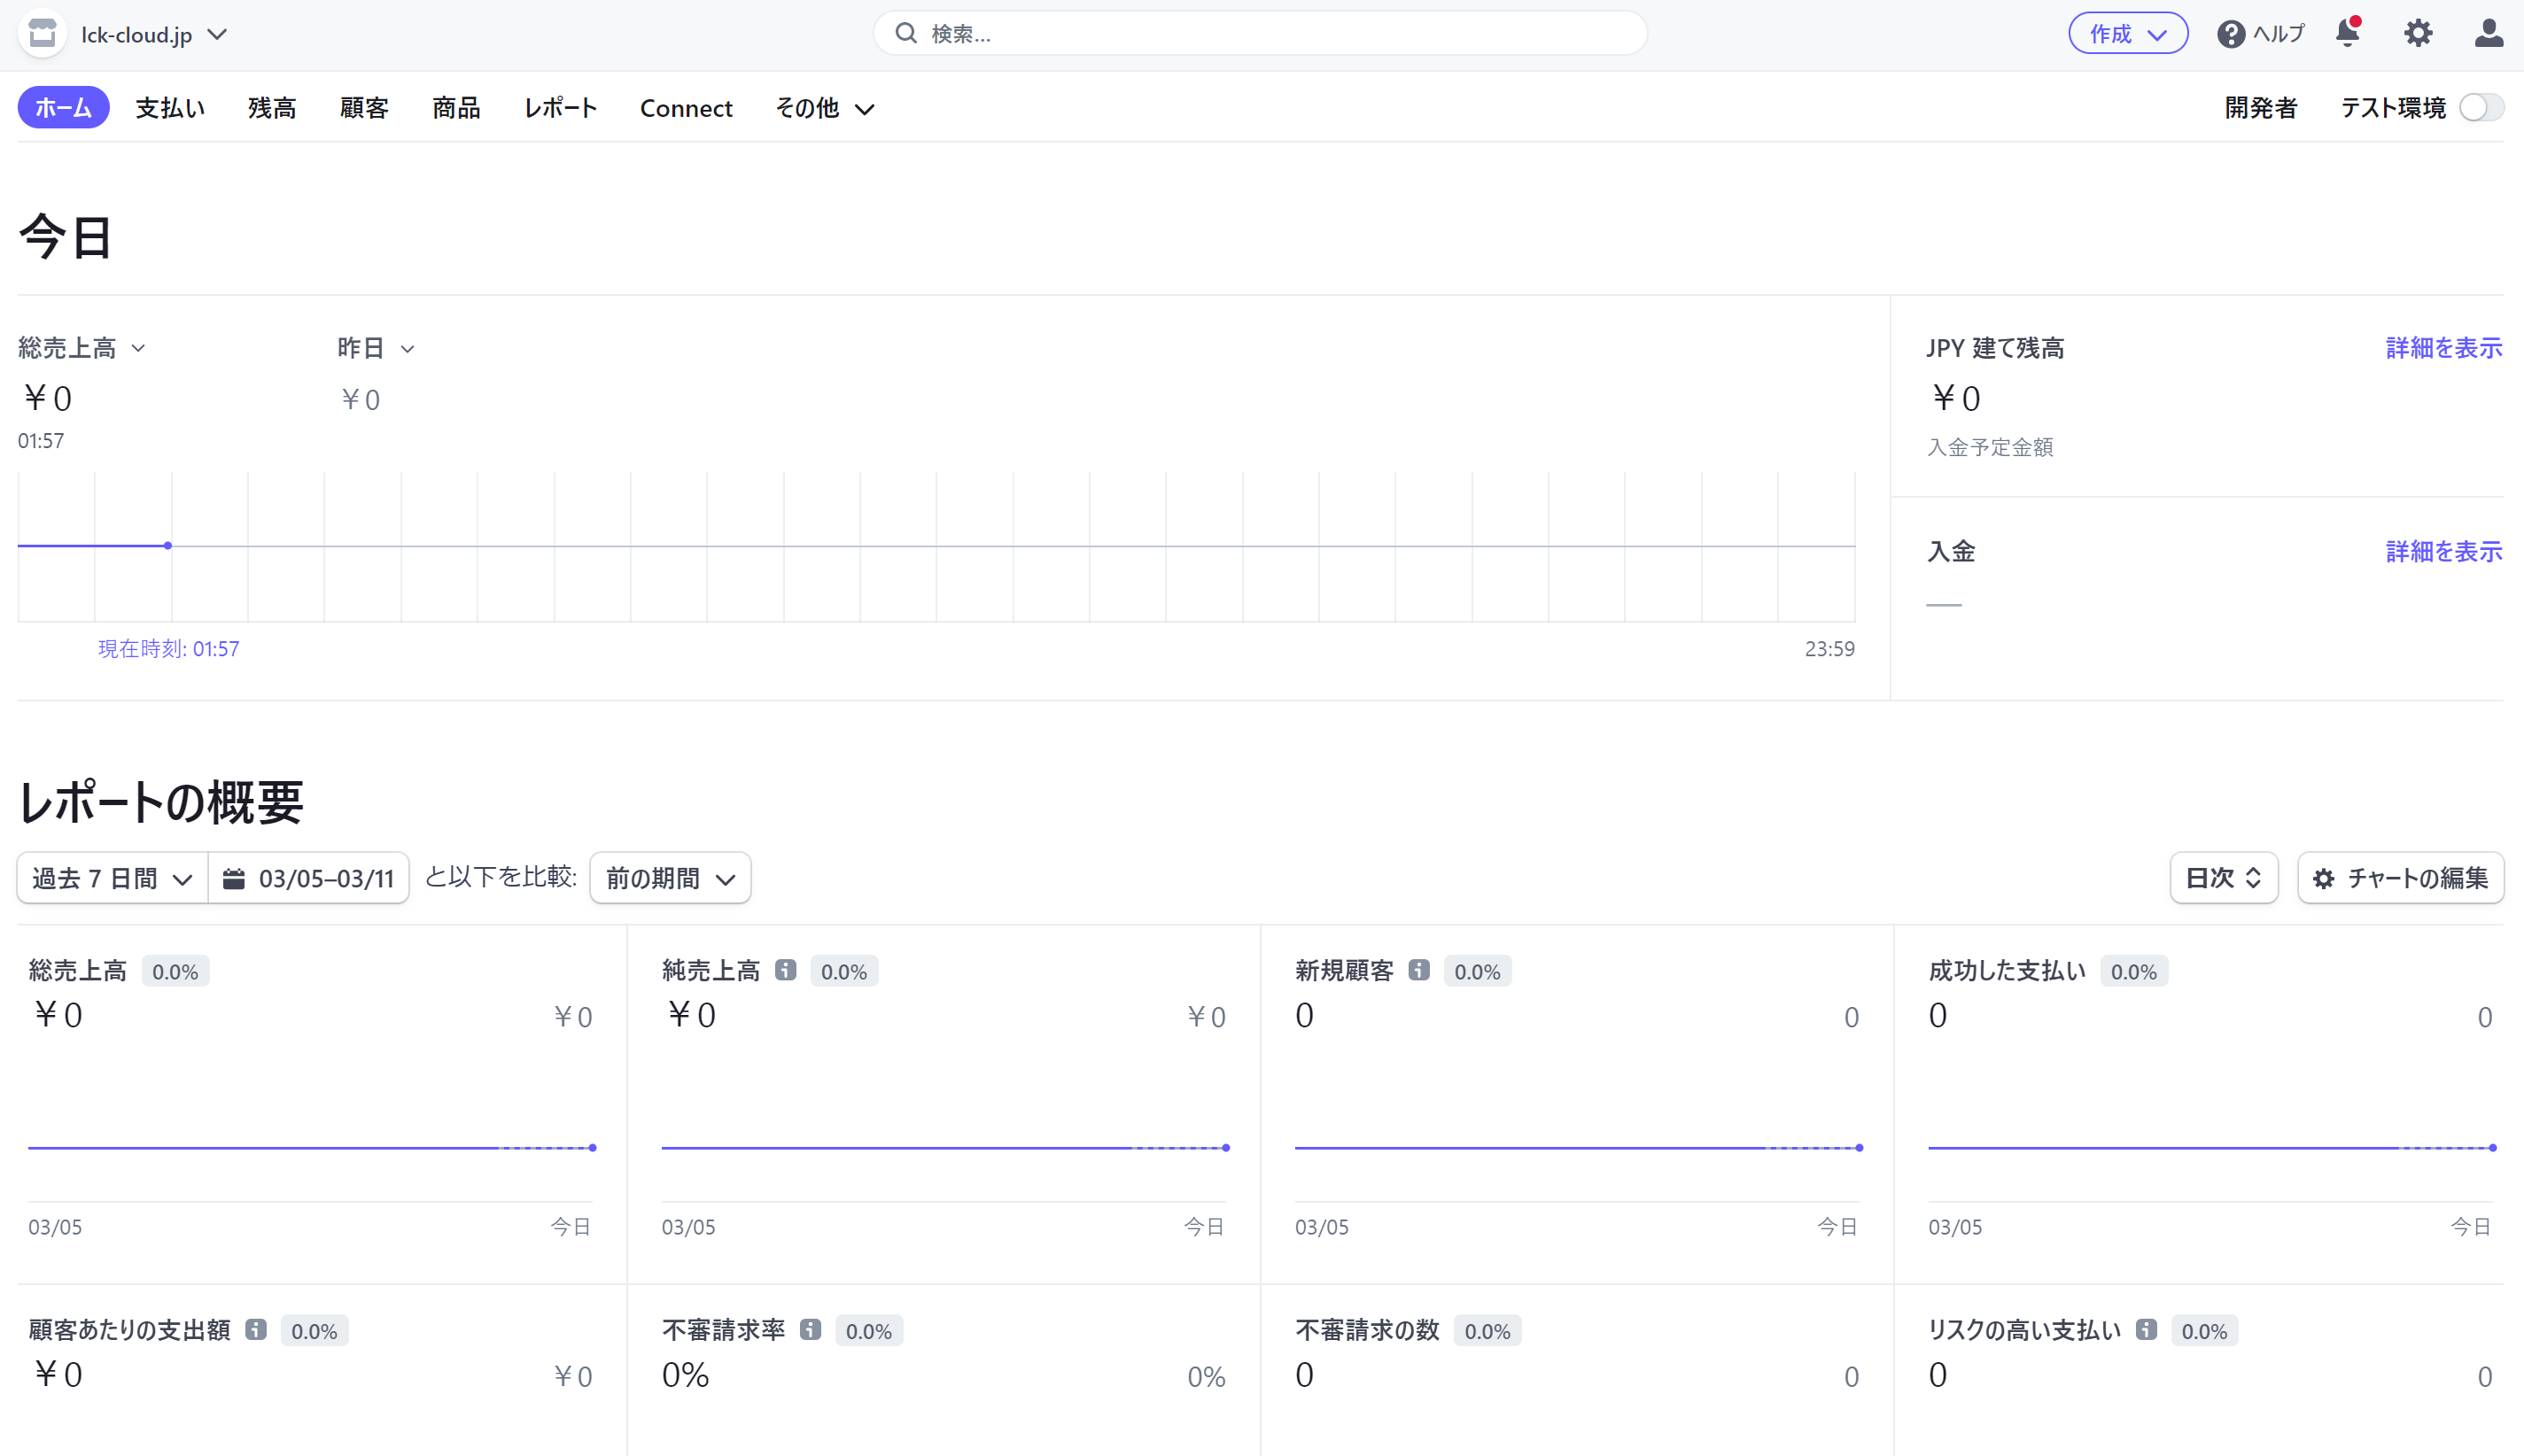Open the notifications bell
This screenshot has height=1456, width=2524.
[2348, 33]
